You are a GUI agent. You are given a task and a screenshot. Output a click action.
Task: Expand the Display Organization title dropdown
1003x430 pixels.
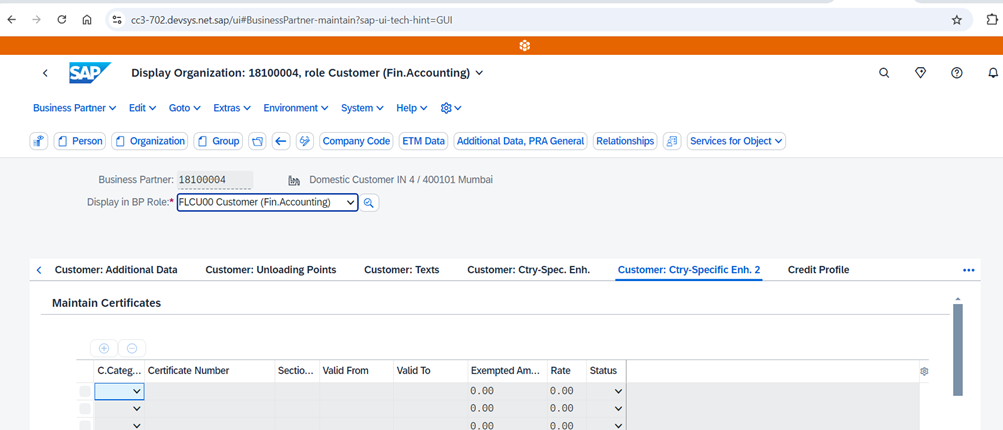pos(479,73)
